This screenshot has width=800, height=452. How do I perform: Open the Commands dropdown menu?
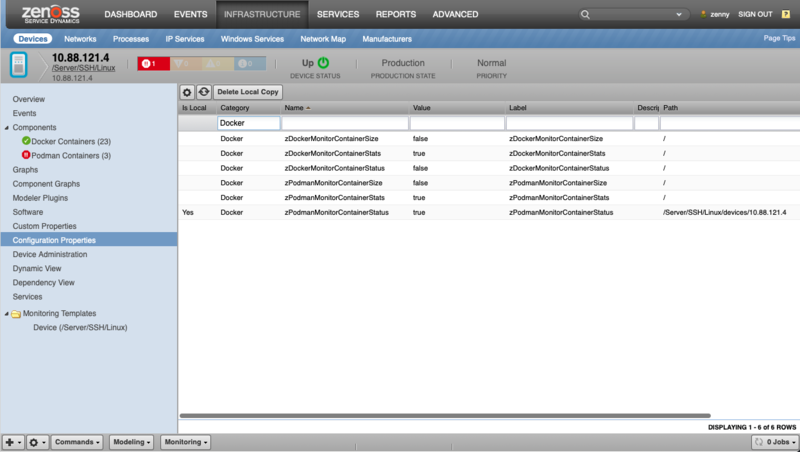[x=77, y=442]
